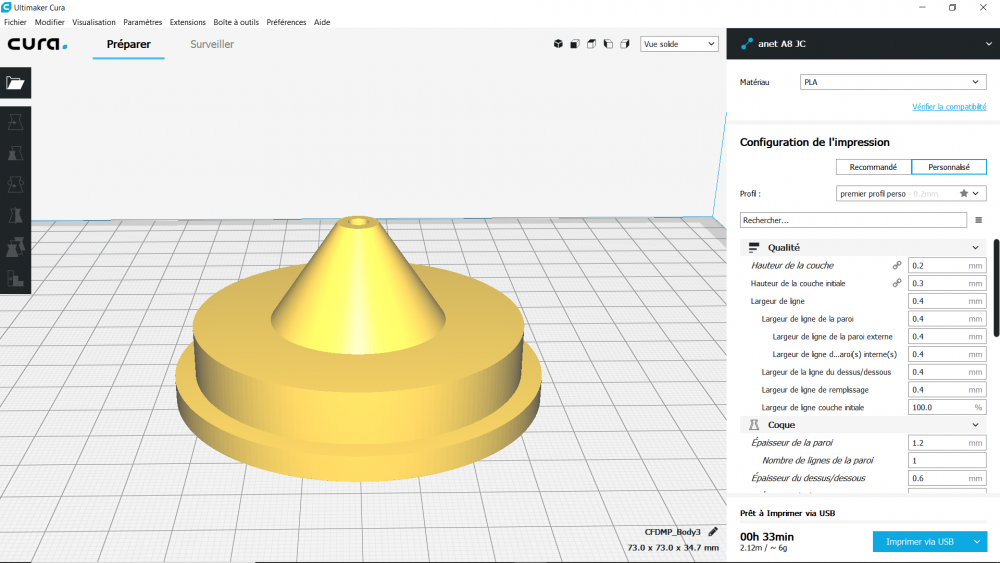Switch camera to 3D isometric view cube
The image size is (1000, 563).
558,44
